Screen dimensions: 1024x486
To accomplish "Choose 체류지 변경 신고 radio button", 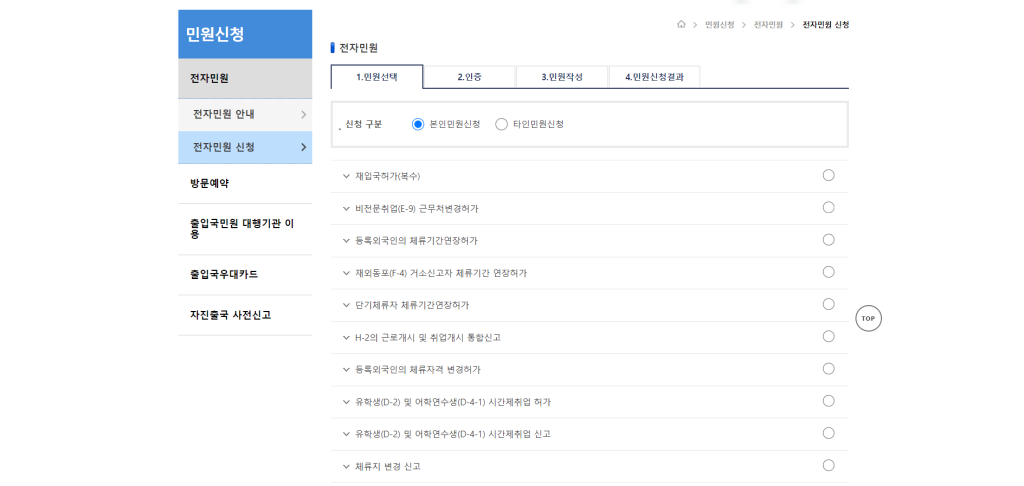I will [x=828, y=465].
